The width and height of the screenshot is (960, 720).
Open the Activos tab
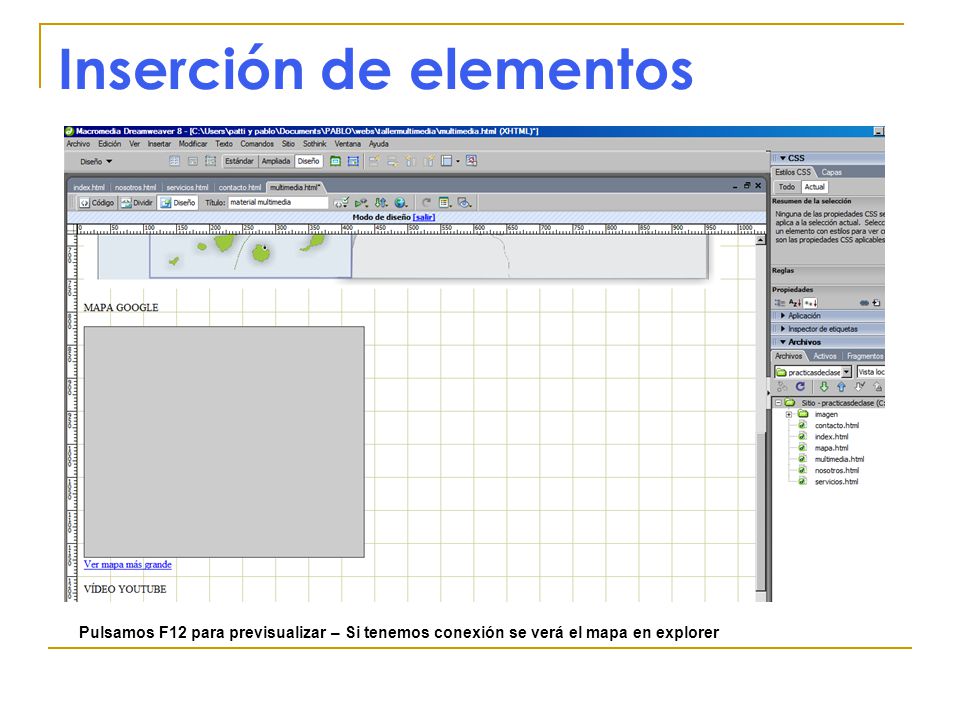(825, 356)
